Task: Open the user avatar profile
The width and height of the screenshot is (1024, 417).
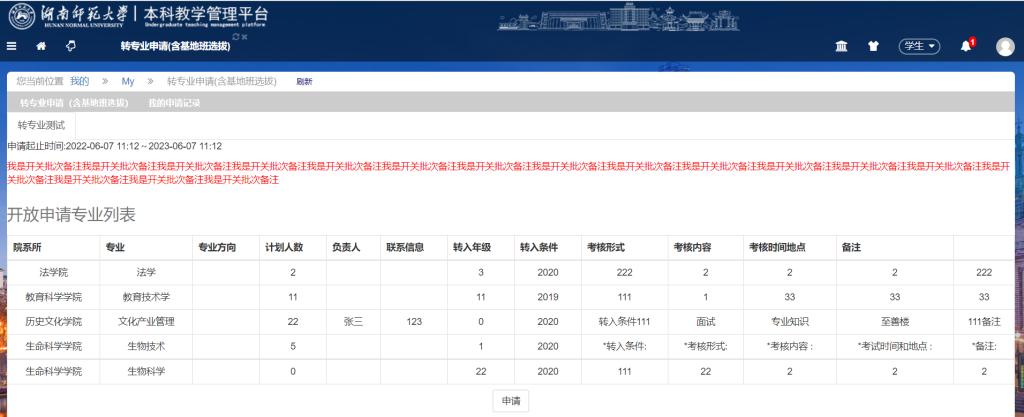Action: click(1003, 46)
